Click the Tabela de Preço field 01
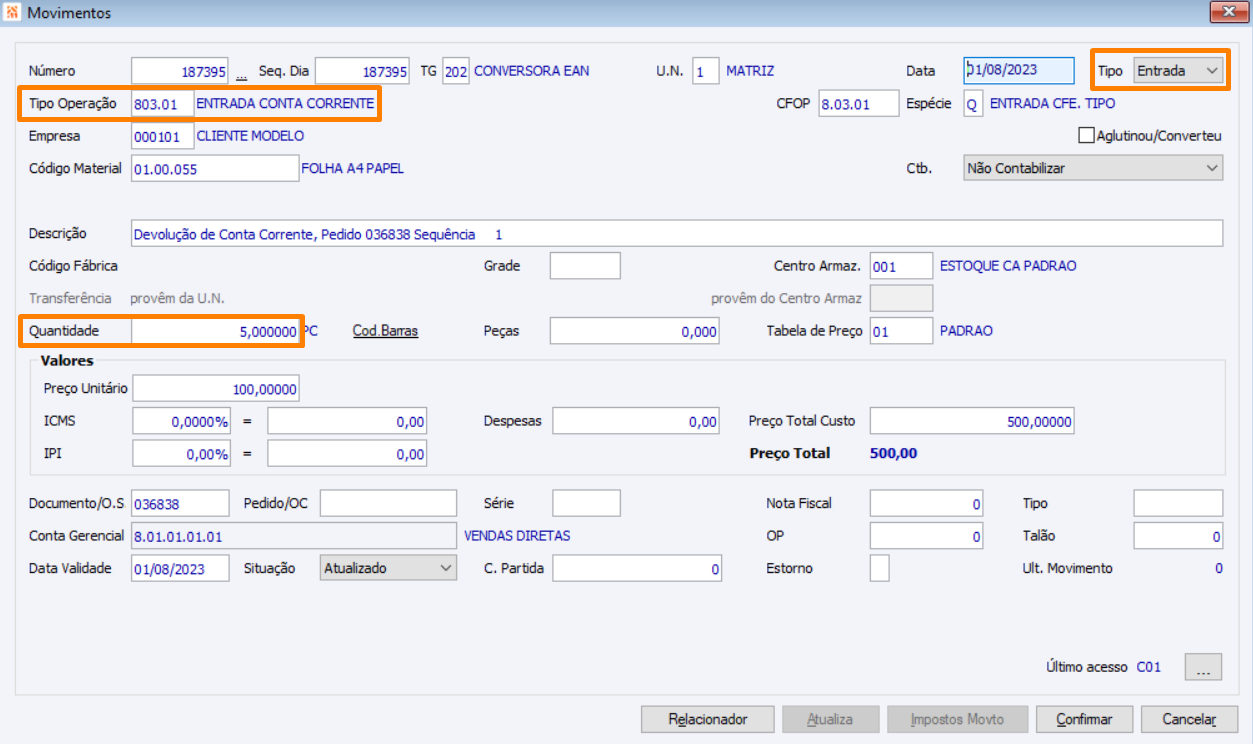 [901, 331]
